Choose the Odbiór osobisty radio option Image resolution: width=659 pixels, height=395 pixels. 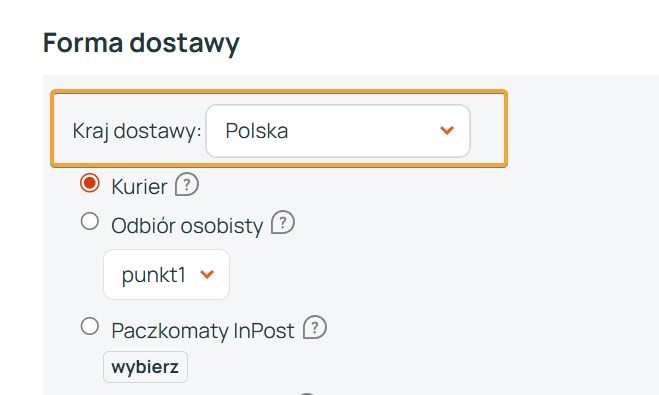[90, 221]
